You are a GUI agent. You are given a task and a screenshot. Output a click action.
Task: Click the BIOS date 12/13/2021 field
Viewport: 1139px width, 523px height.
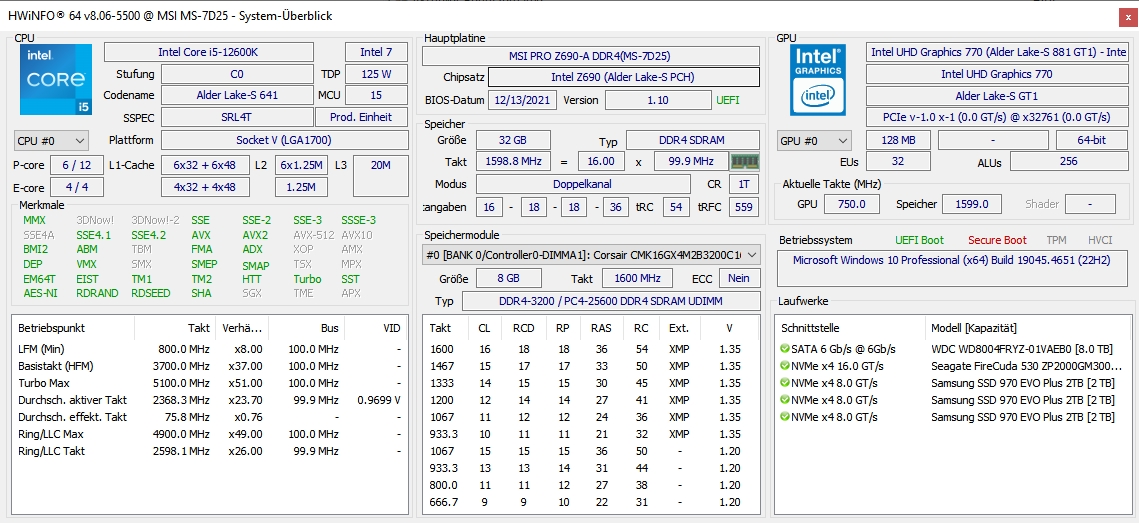coord(522,100)
